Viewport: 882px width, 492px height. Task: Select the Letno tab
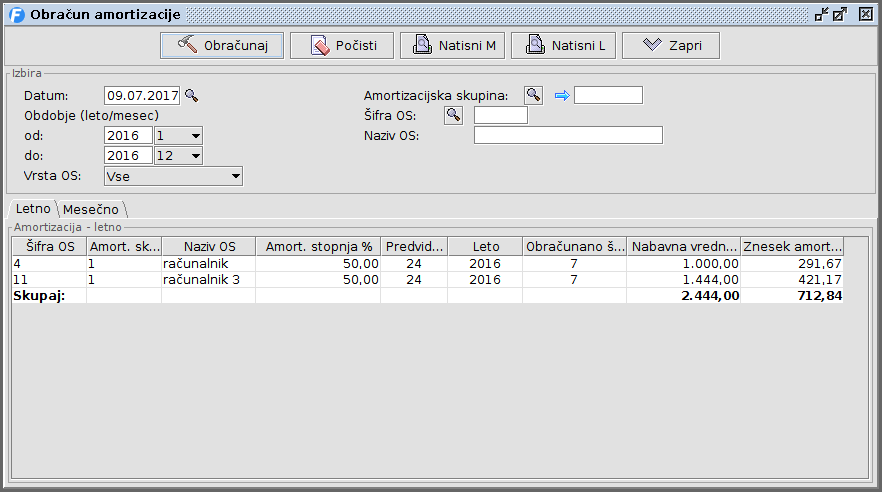point(32,210)
